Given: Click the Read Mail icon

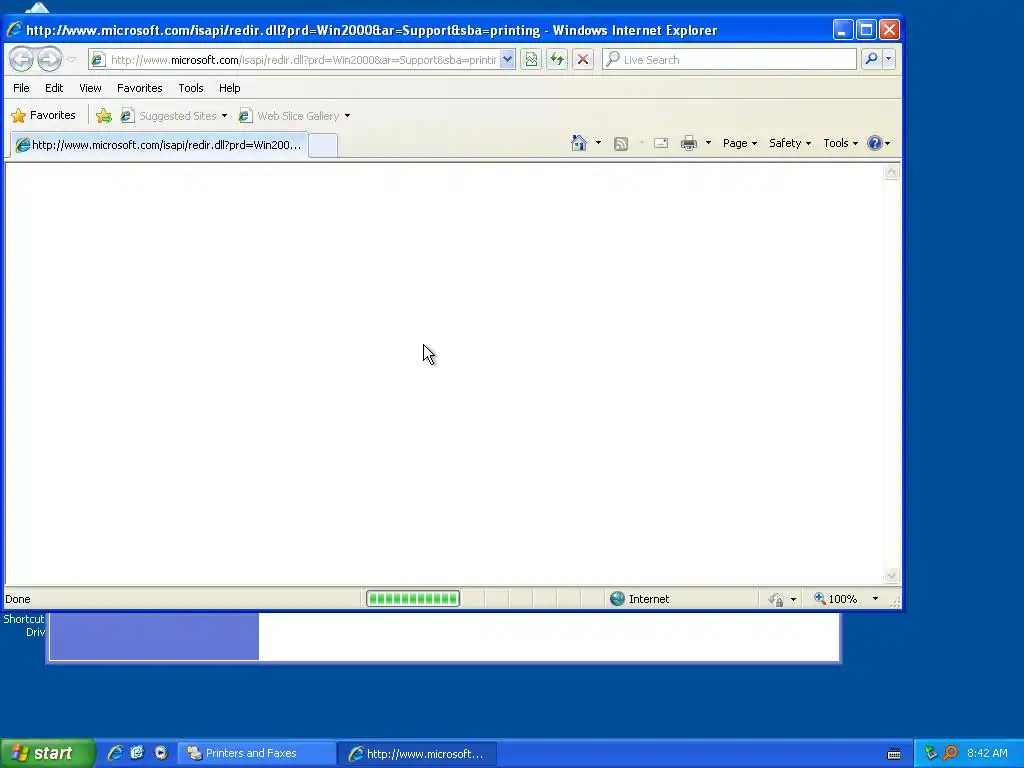Looking at the screenshot, I should click(661, 143).
